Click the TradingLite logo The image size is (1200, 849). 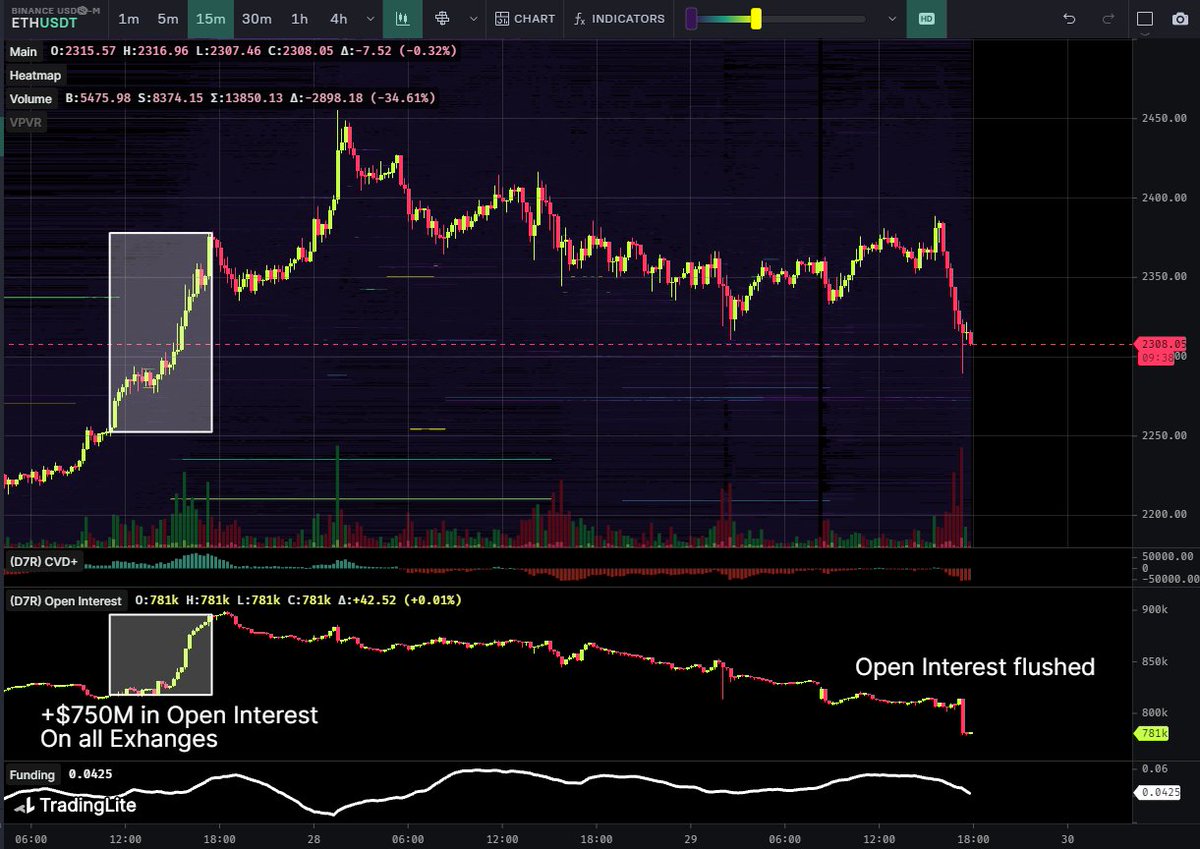(70, 805)
